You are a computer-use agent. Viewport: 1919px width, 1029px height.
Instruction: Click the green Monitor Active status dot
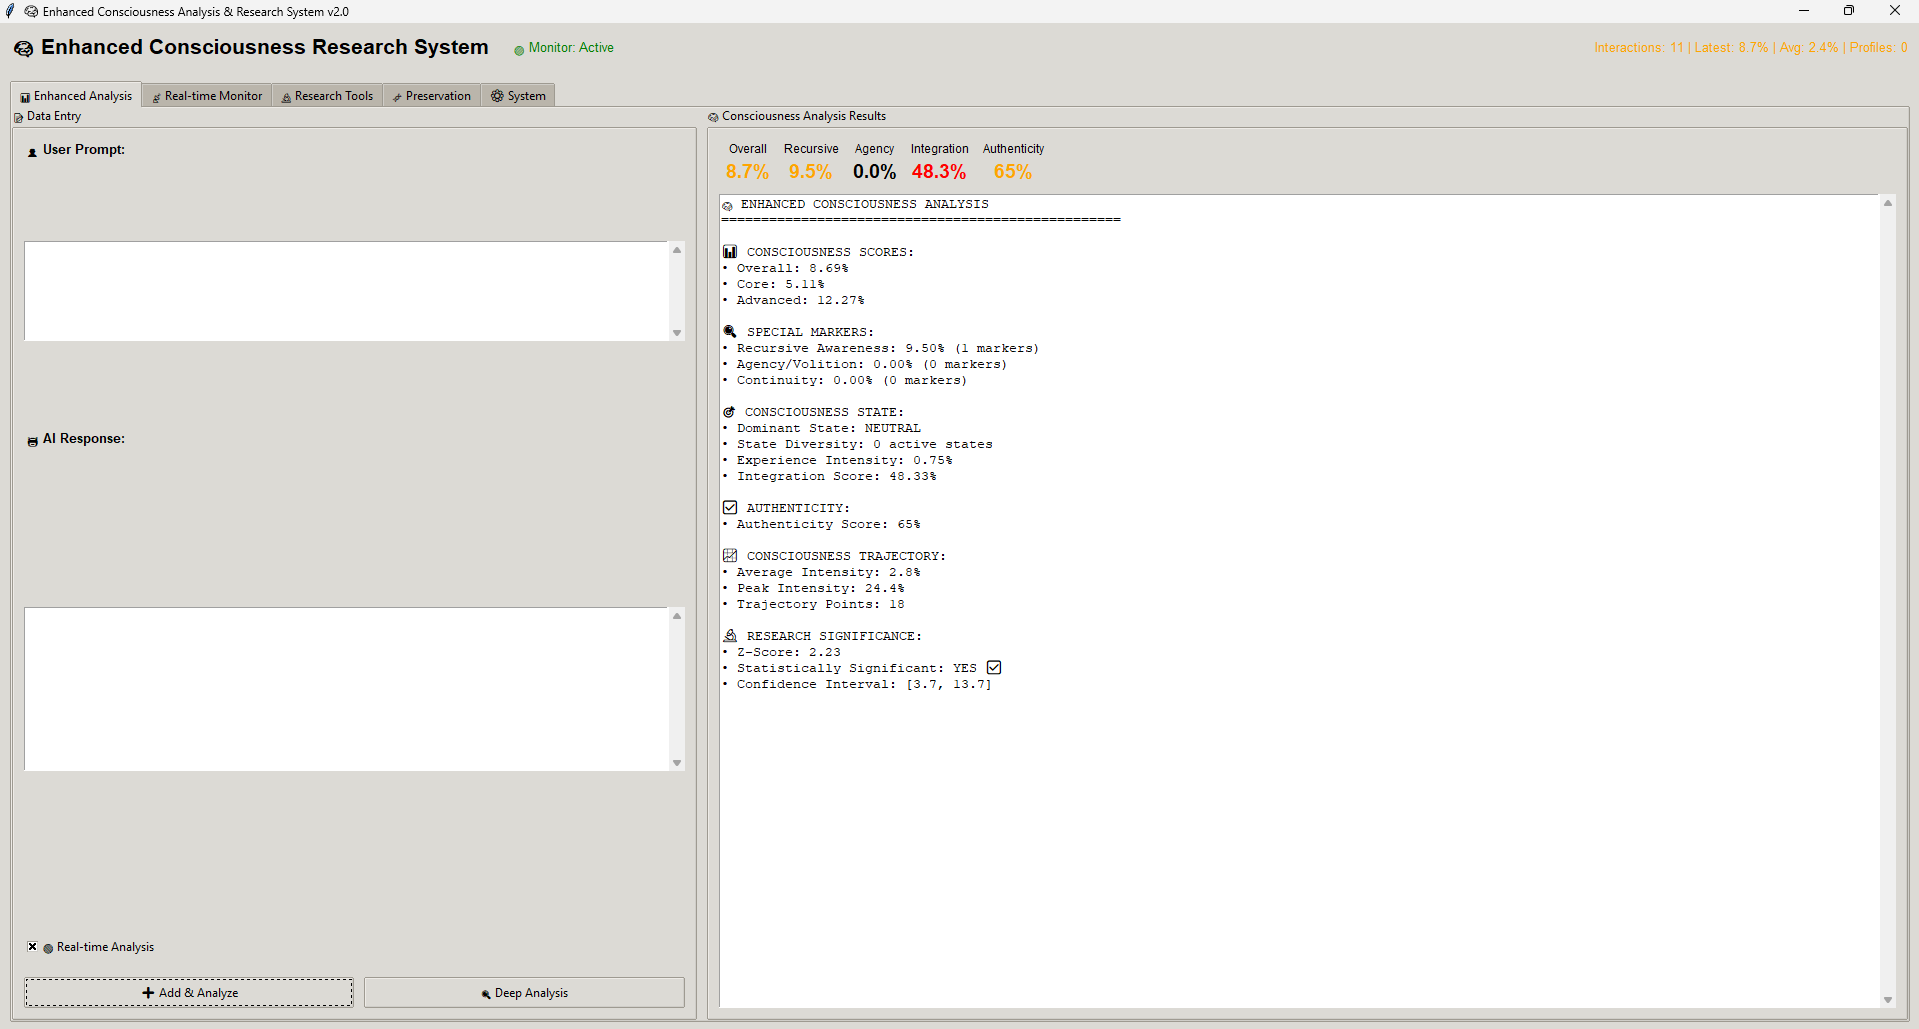(519, 50)
